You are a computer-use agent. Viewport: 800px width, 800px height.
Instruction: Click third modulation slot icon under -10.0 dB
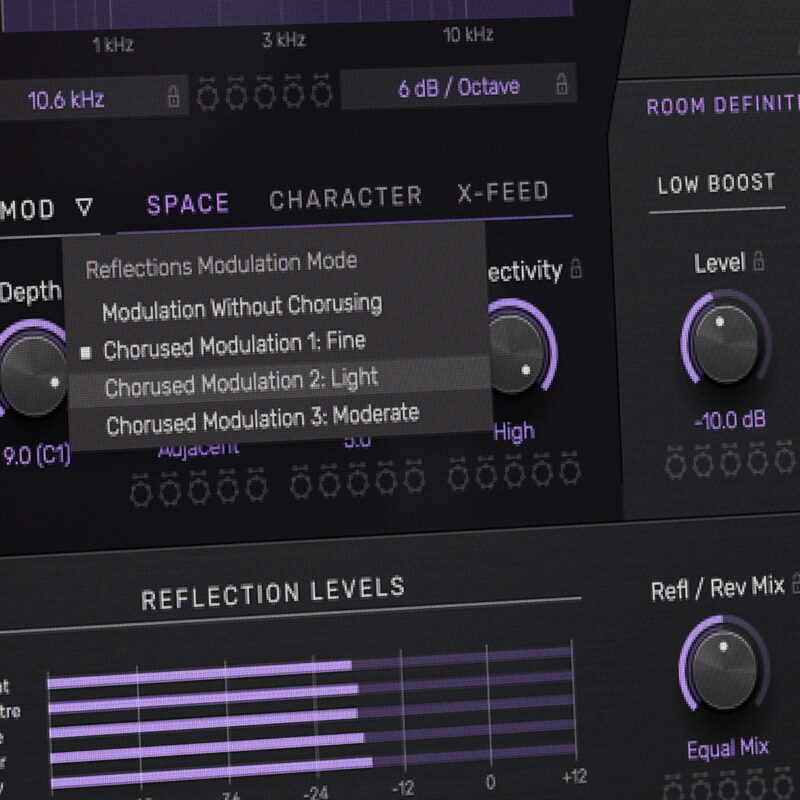tap(730, 460)
